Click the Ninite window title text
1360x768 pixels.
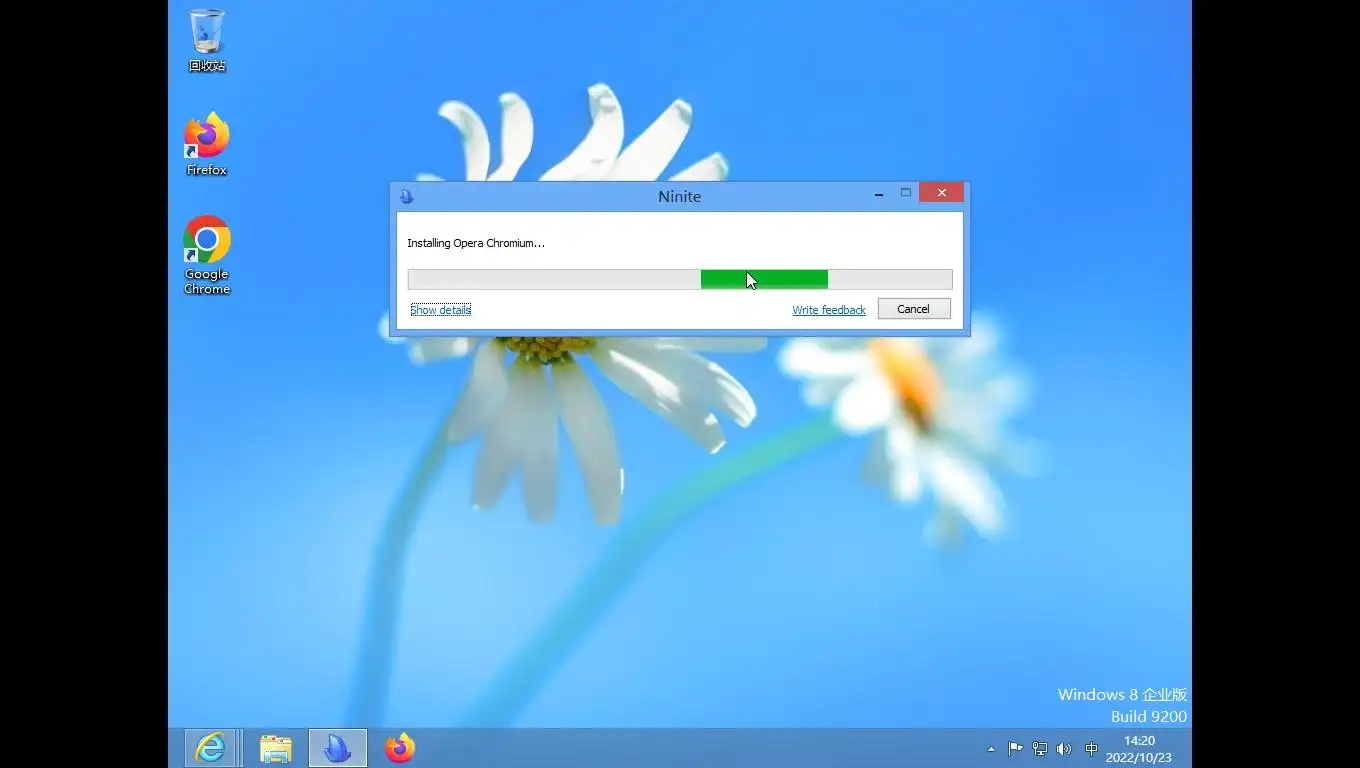tap(679, 196)
